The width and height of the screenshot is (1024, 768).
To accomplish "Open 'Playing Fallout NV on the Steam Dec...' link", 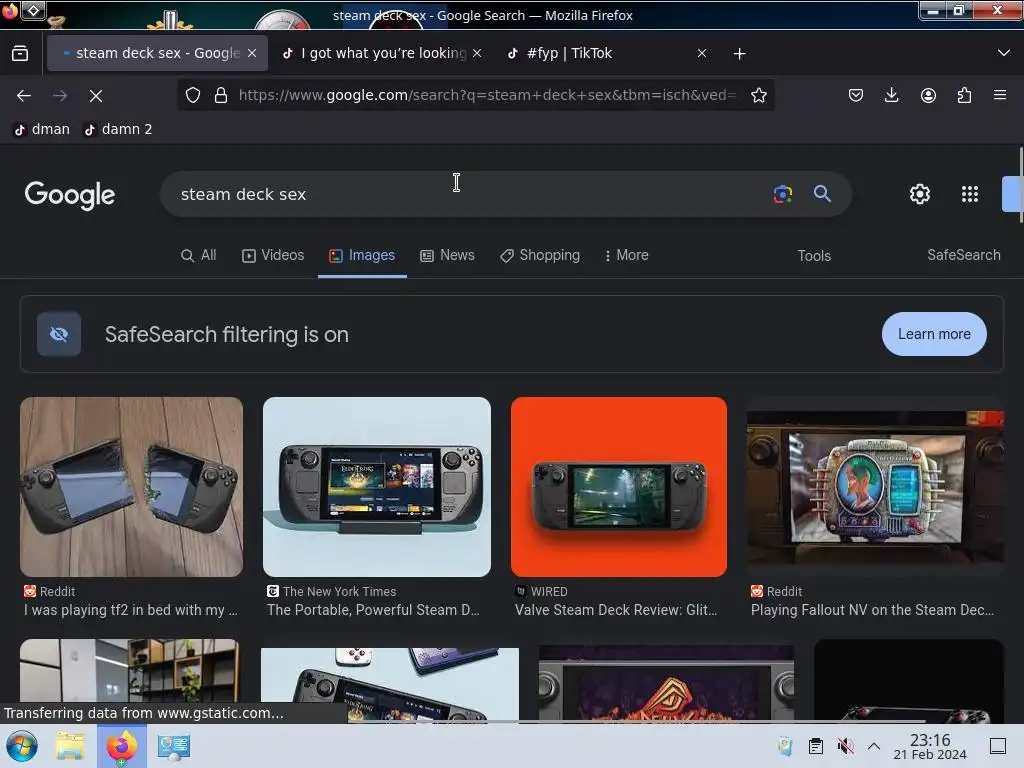I will 872,610.
